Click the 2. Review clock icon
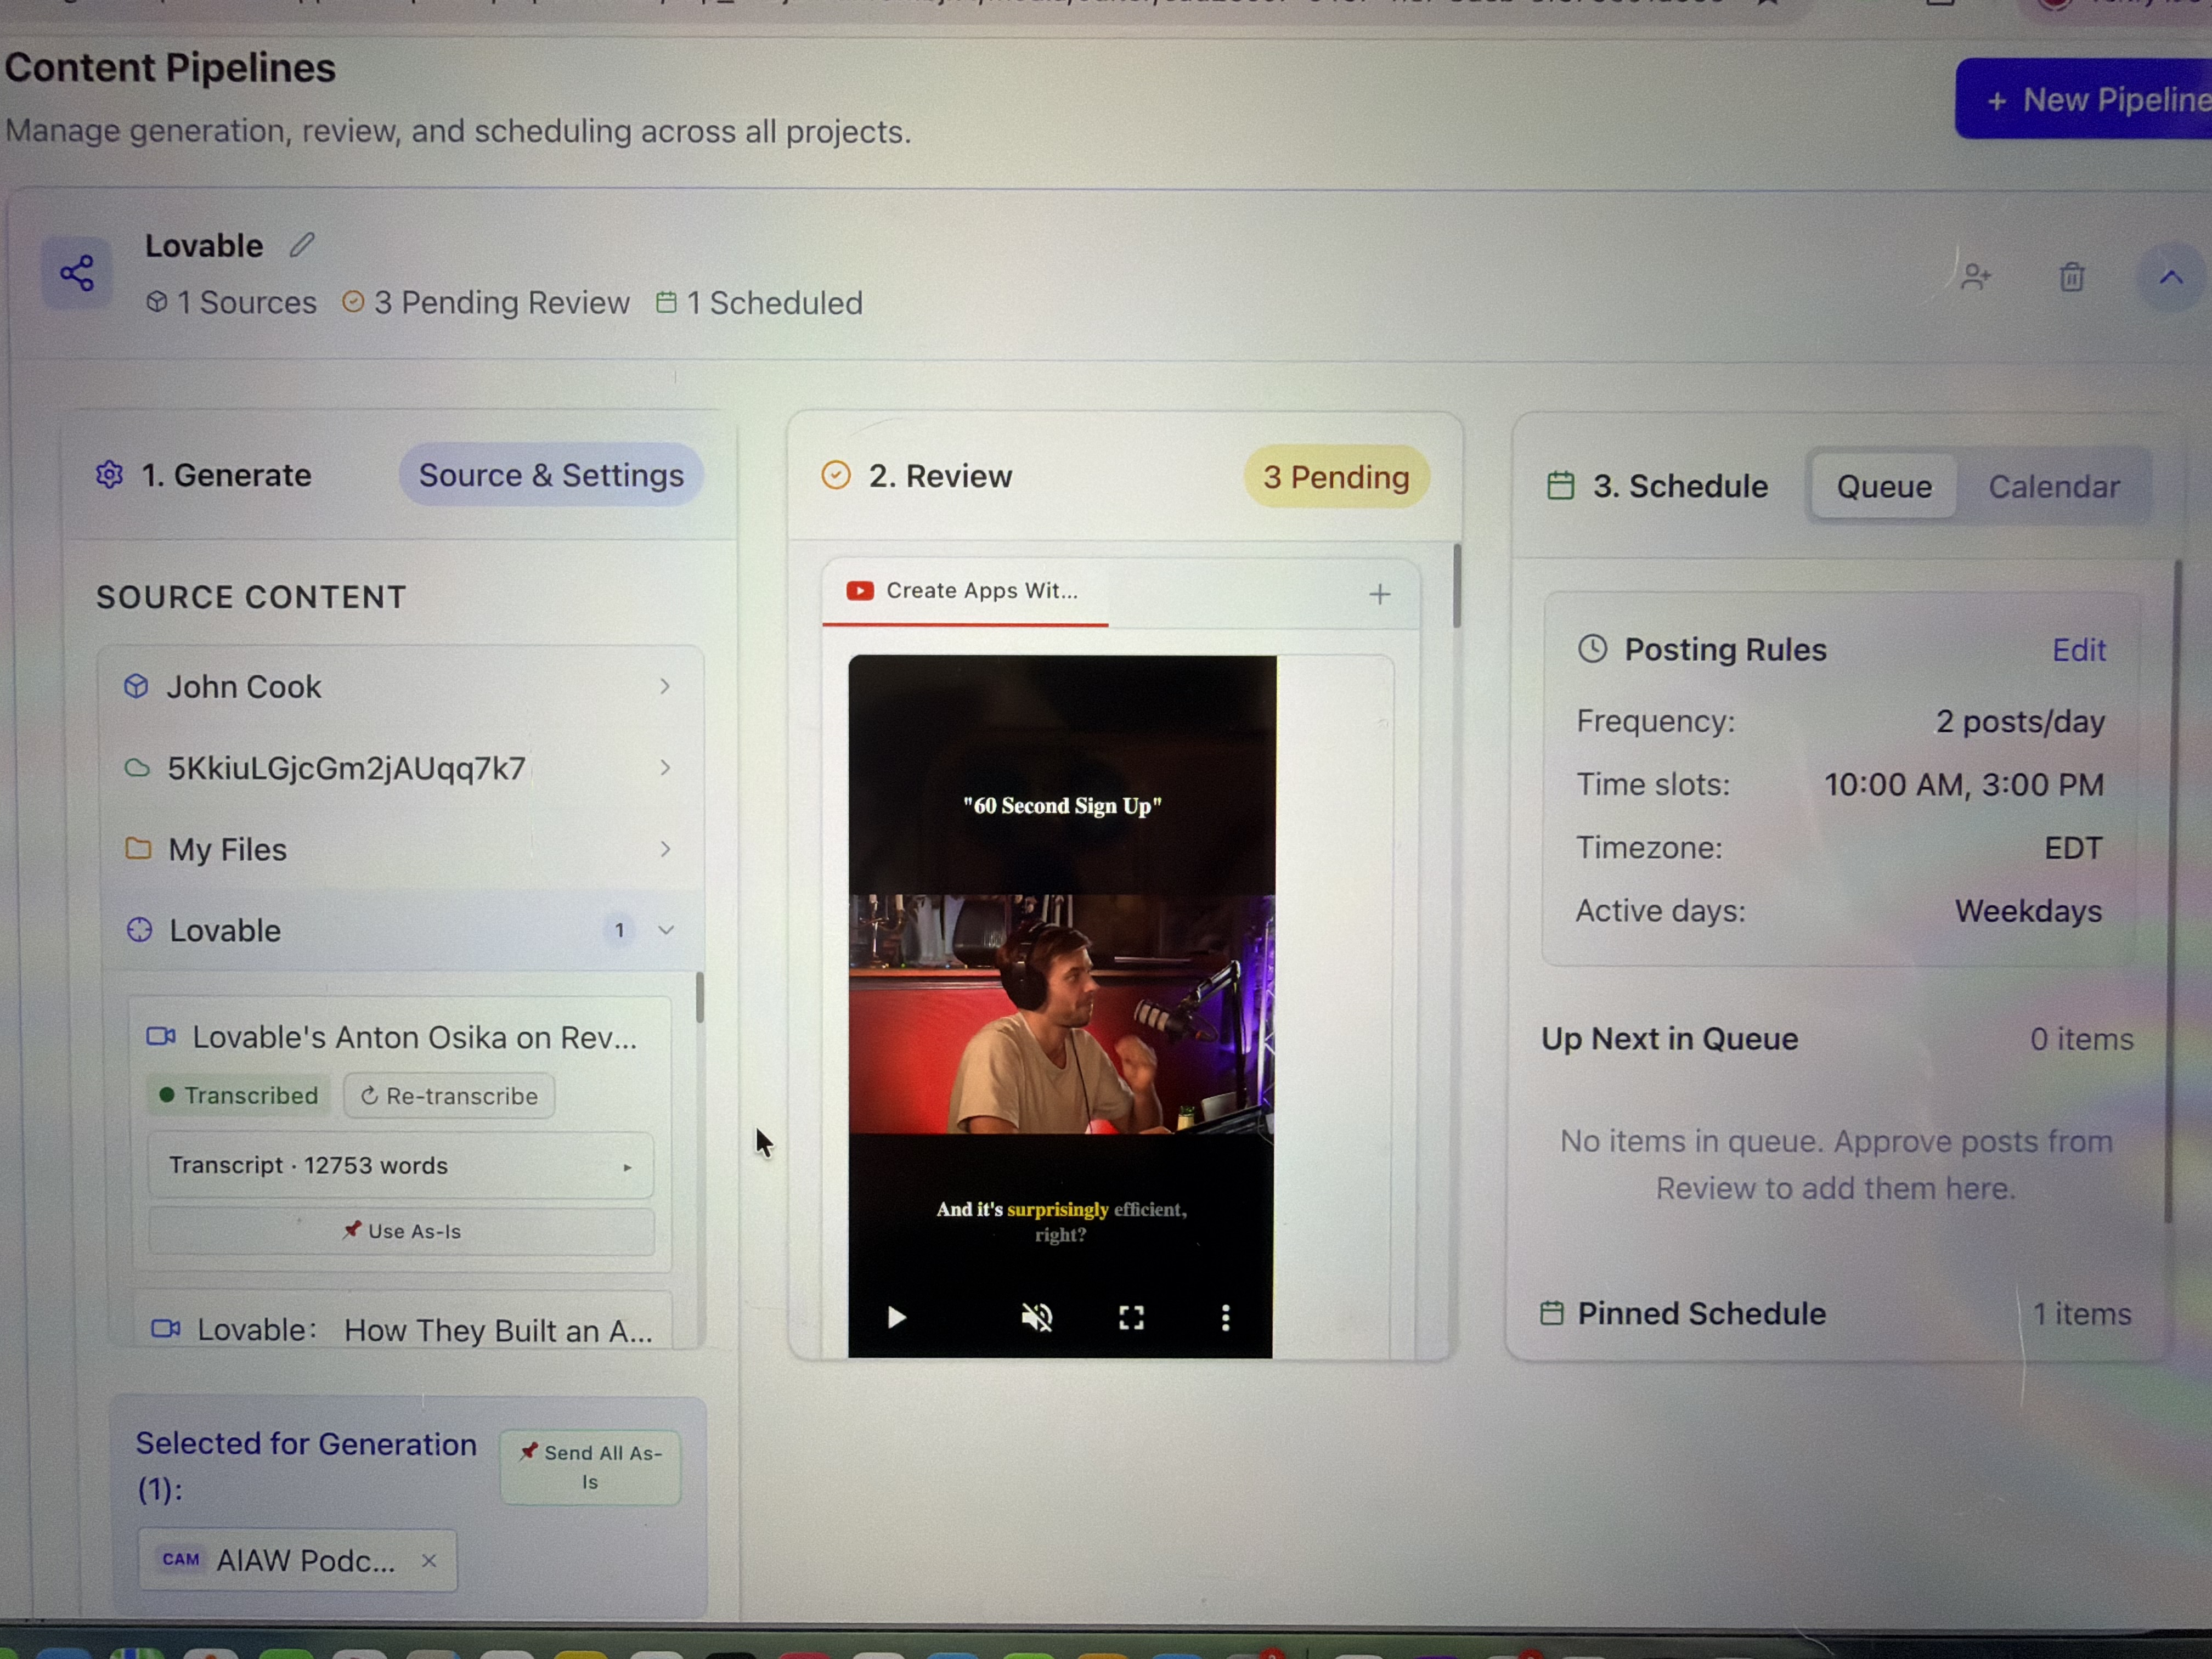The width and height of the screenshot is (2212, 1659). [x=836, y=475]
